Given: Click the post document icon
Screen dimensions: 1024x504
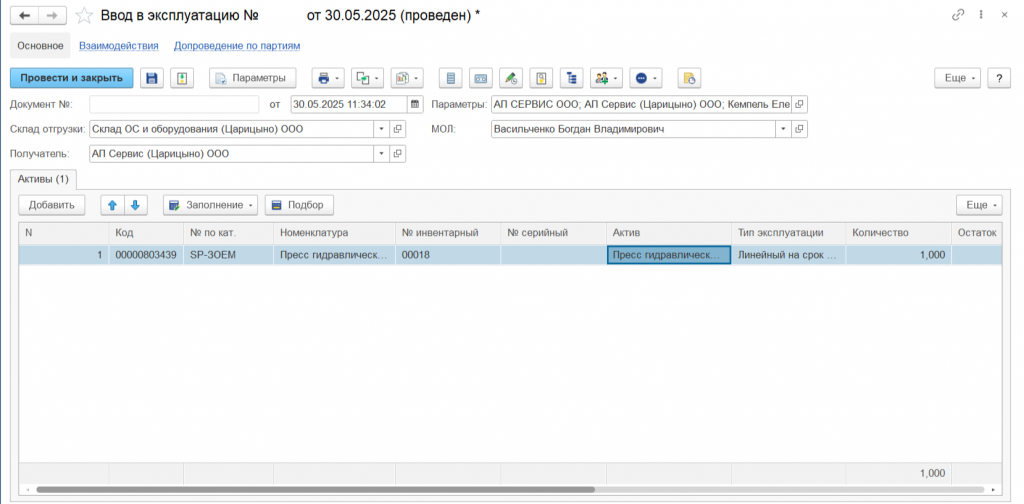Looking at the screenshot, I should (181, 78).
